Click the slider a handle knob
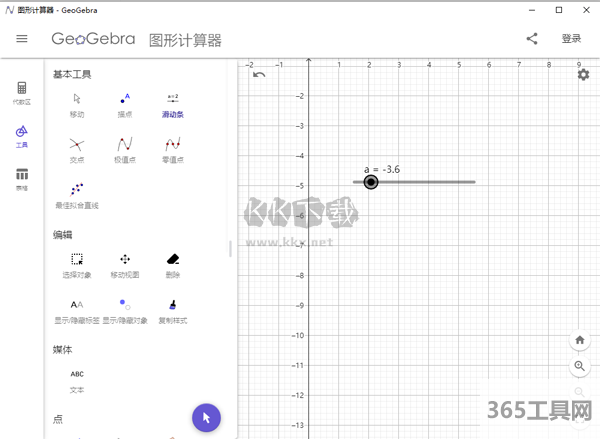This screenshot has height=439, width=600. point(371,182)
